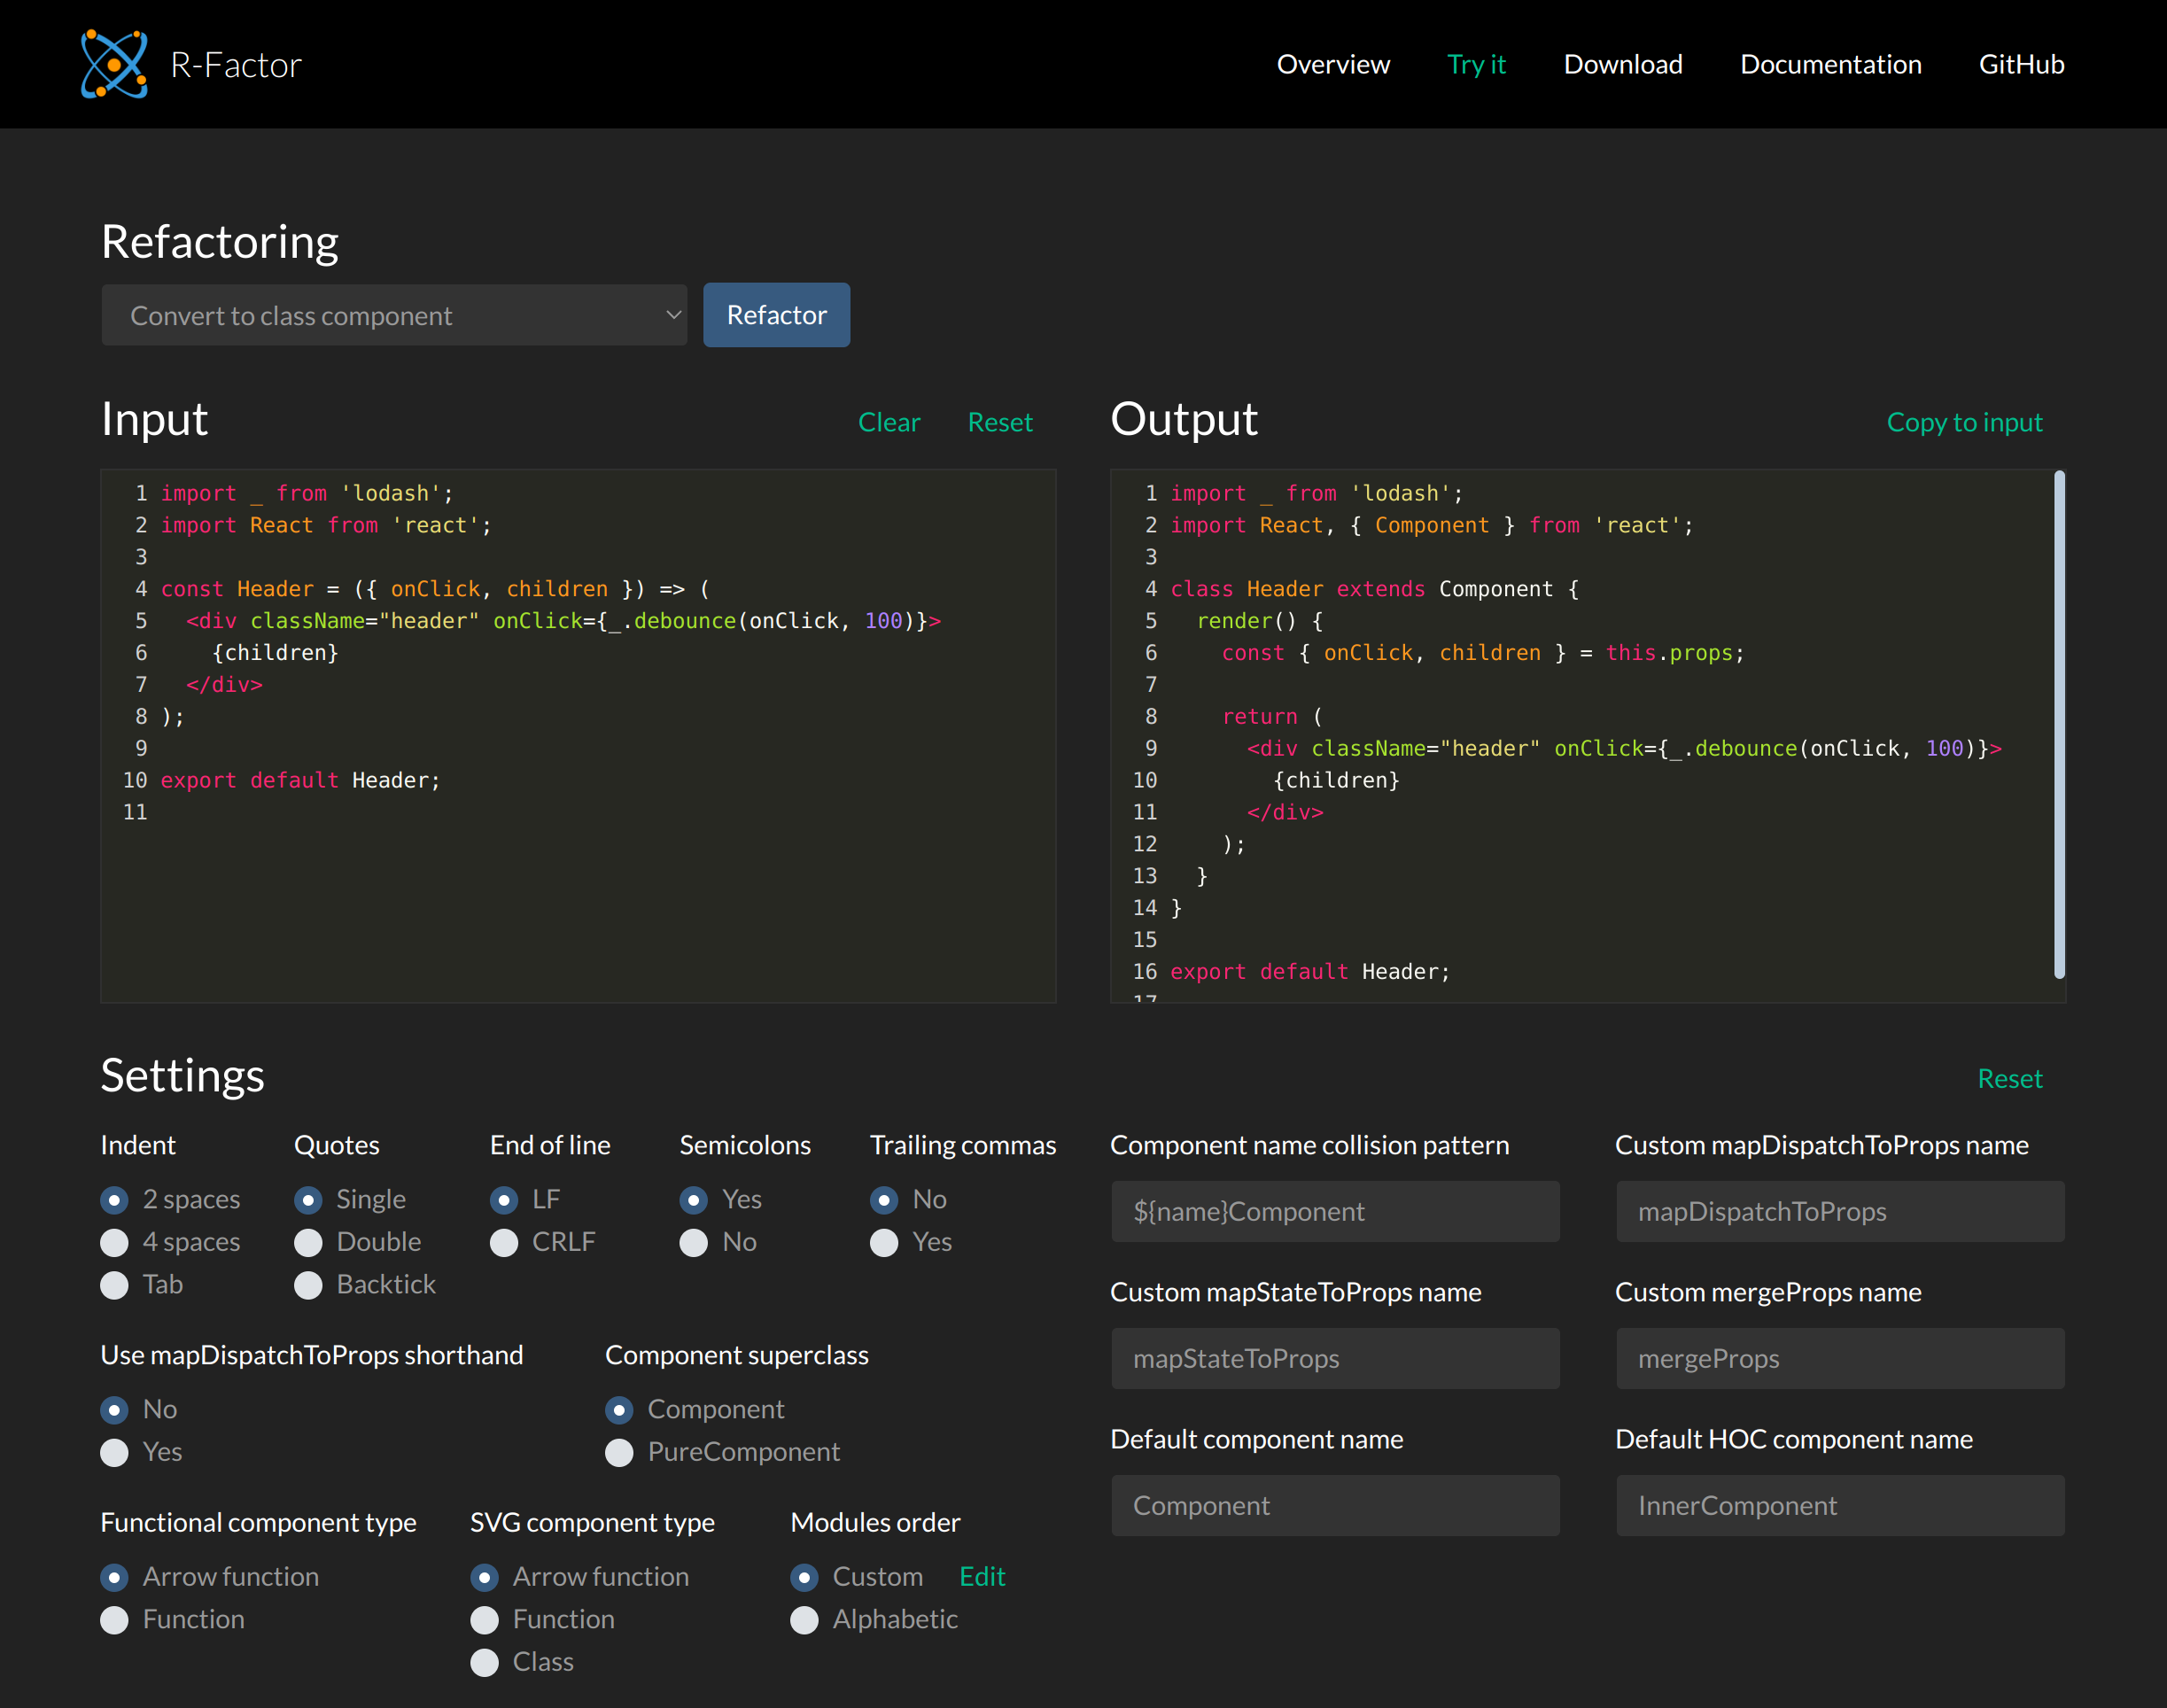2167x1708 pixels.
Task: Select Function for Functional component type
Action: [115, 1619]
